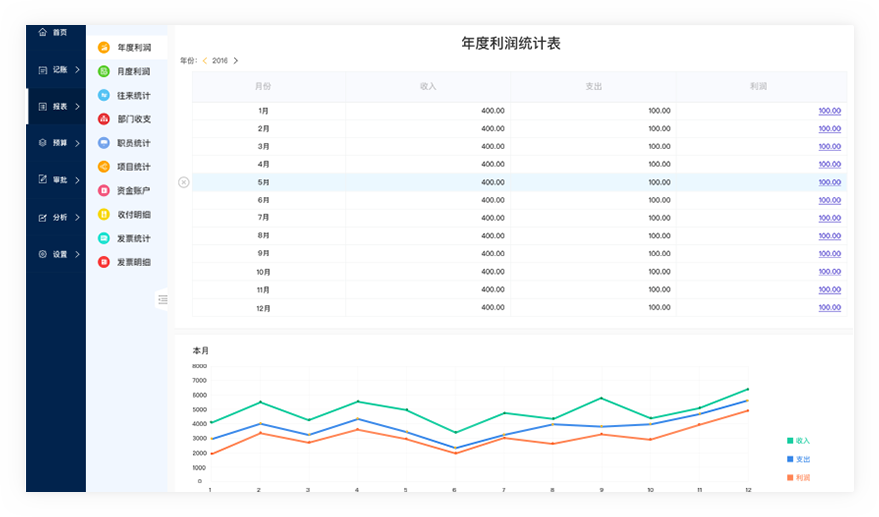Select the 5月 month cell
The image size is (879, 517).
pos(263,182)
